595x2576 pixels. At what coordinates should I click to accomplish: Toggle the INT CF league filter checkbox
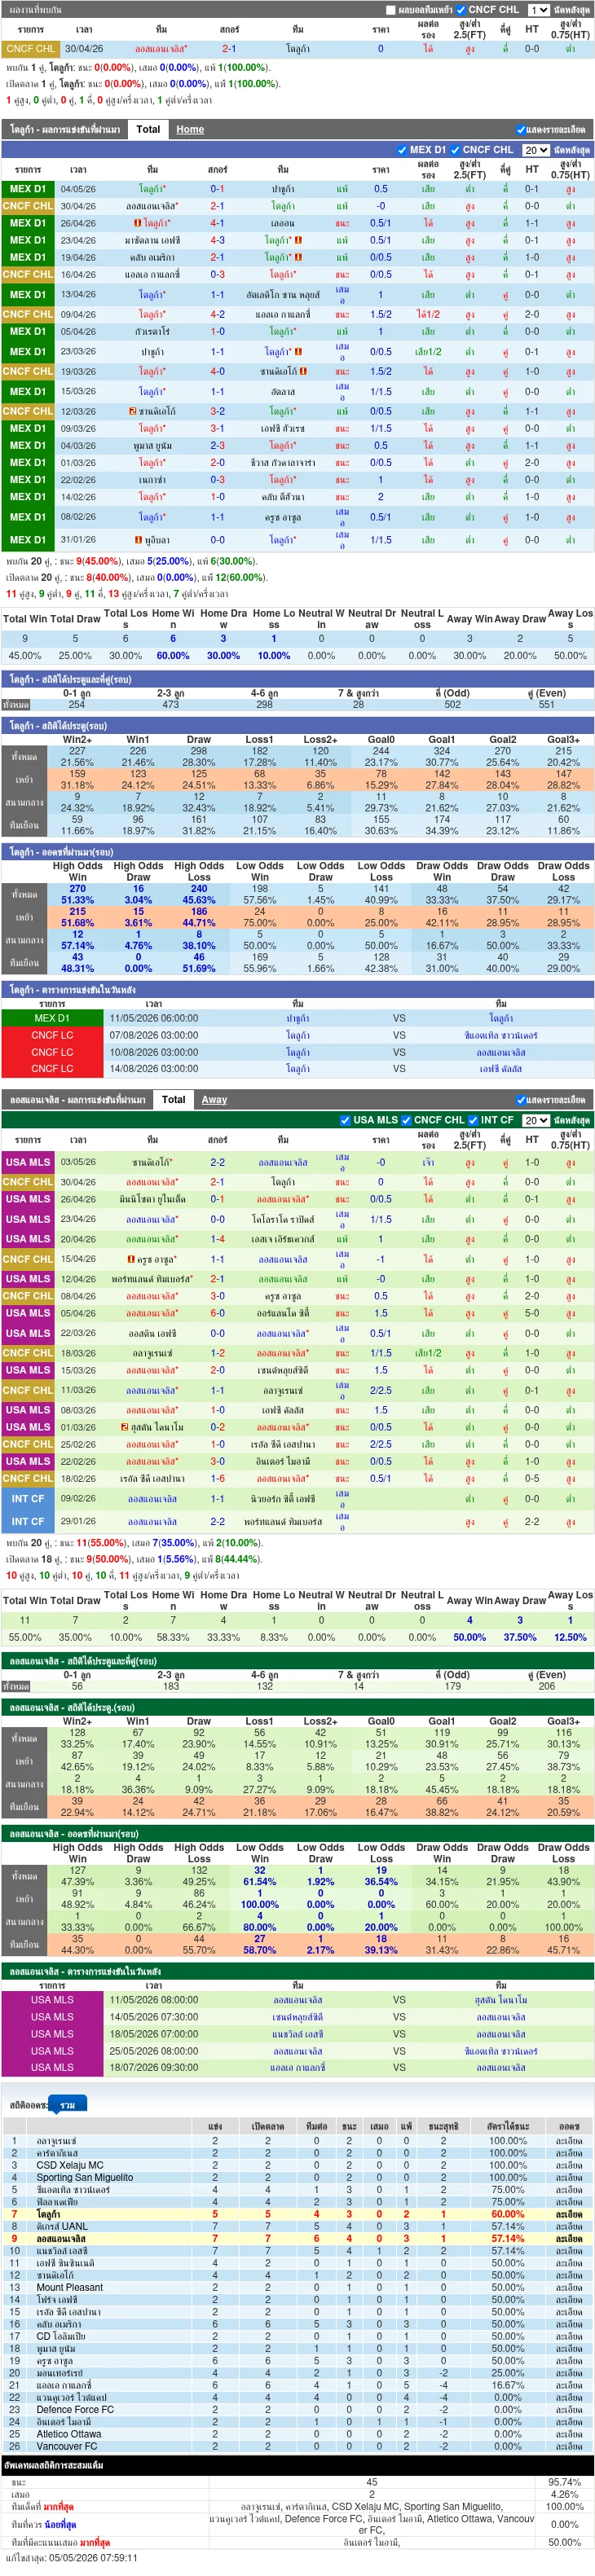tap(472, 1120)
